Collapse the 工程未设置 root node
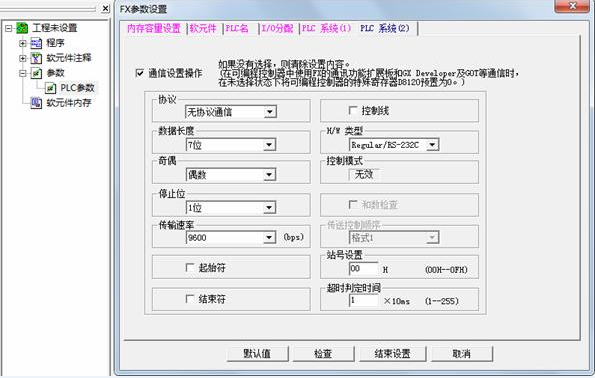Viewport: 595px width, 378px height. click(x=8, y=28)
